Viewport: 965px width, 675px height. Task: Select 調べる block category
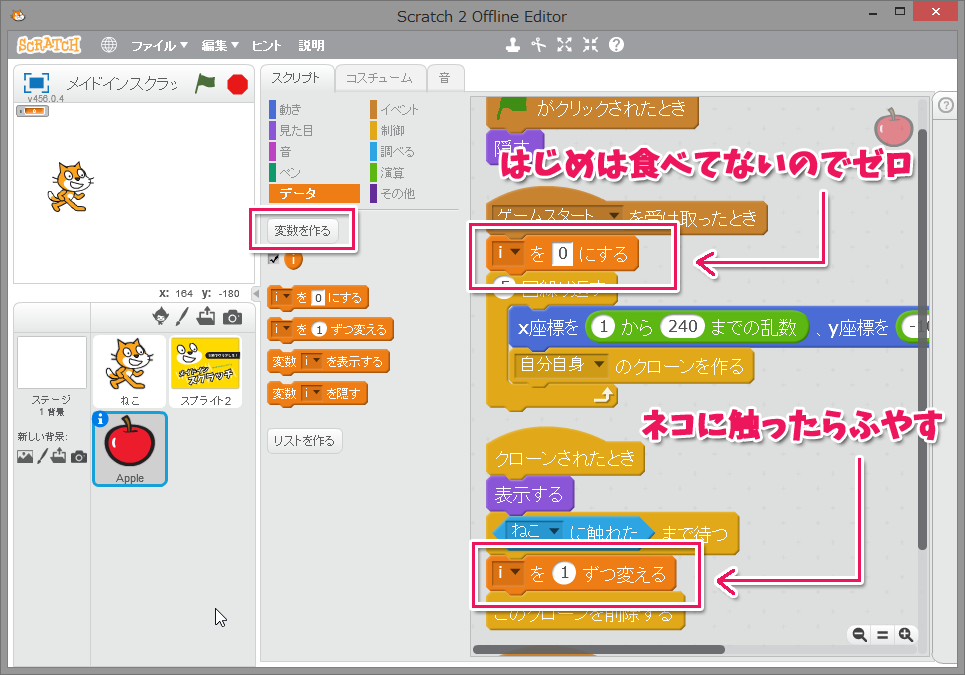point(414,151)
